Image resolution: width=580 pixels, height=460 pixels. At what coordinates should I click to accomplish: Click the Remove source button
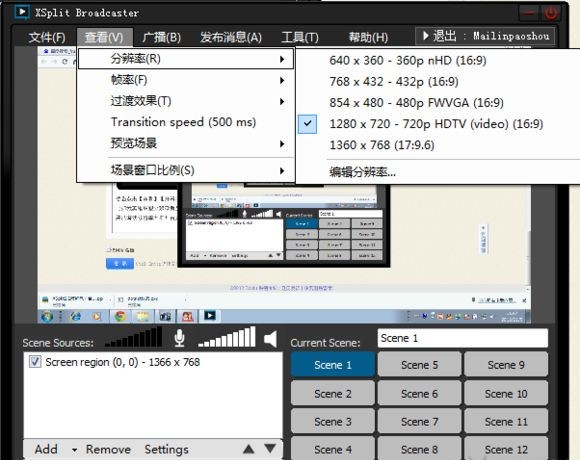click(x=108, y=449)
